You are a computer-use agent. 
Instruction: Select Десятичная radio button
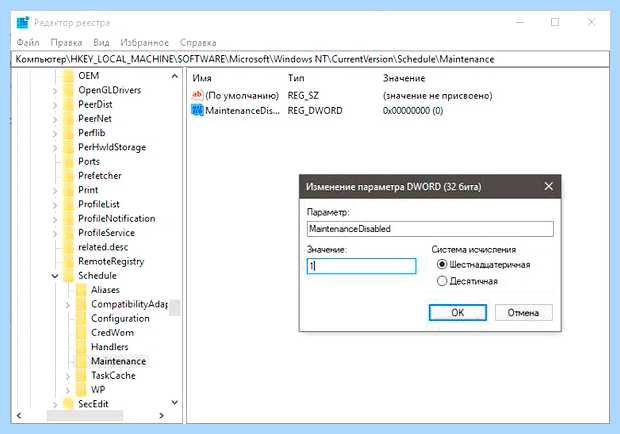(x=442, y=281)
